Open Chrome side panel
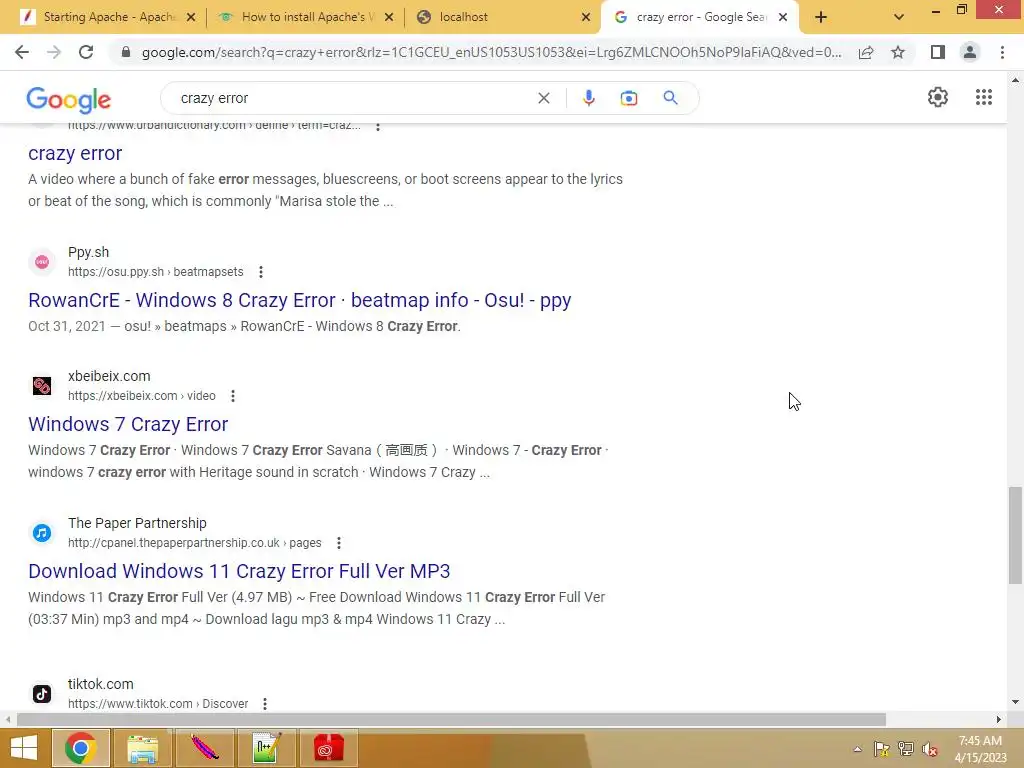The height and width of the screenshot is (768, 1024). tap(938, 52)
